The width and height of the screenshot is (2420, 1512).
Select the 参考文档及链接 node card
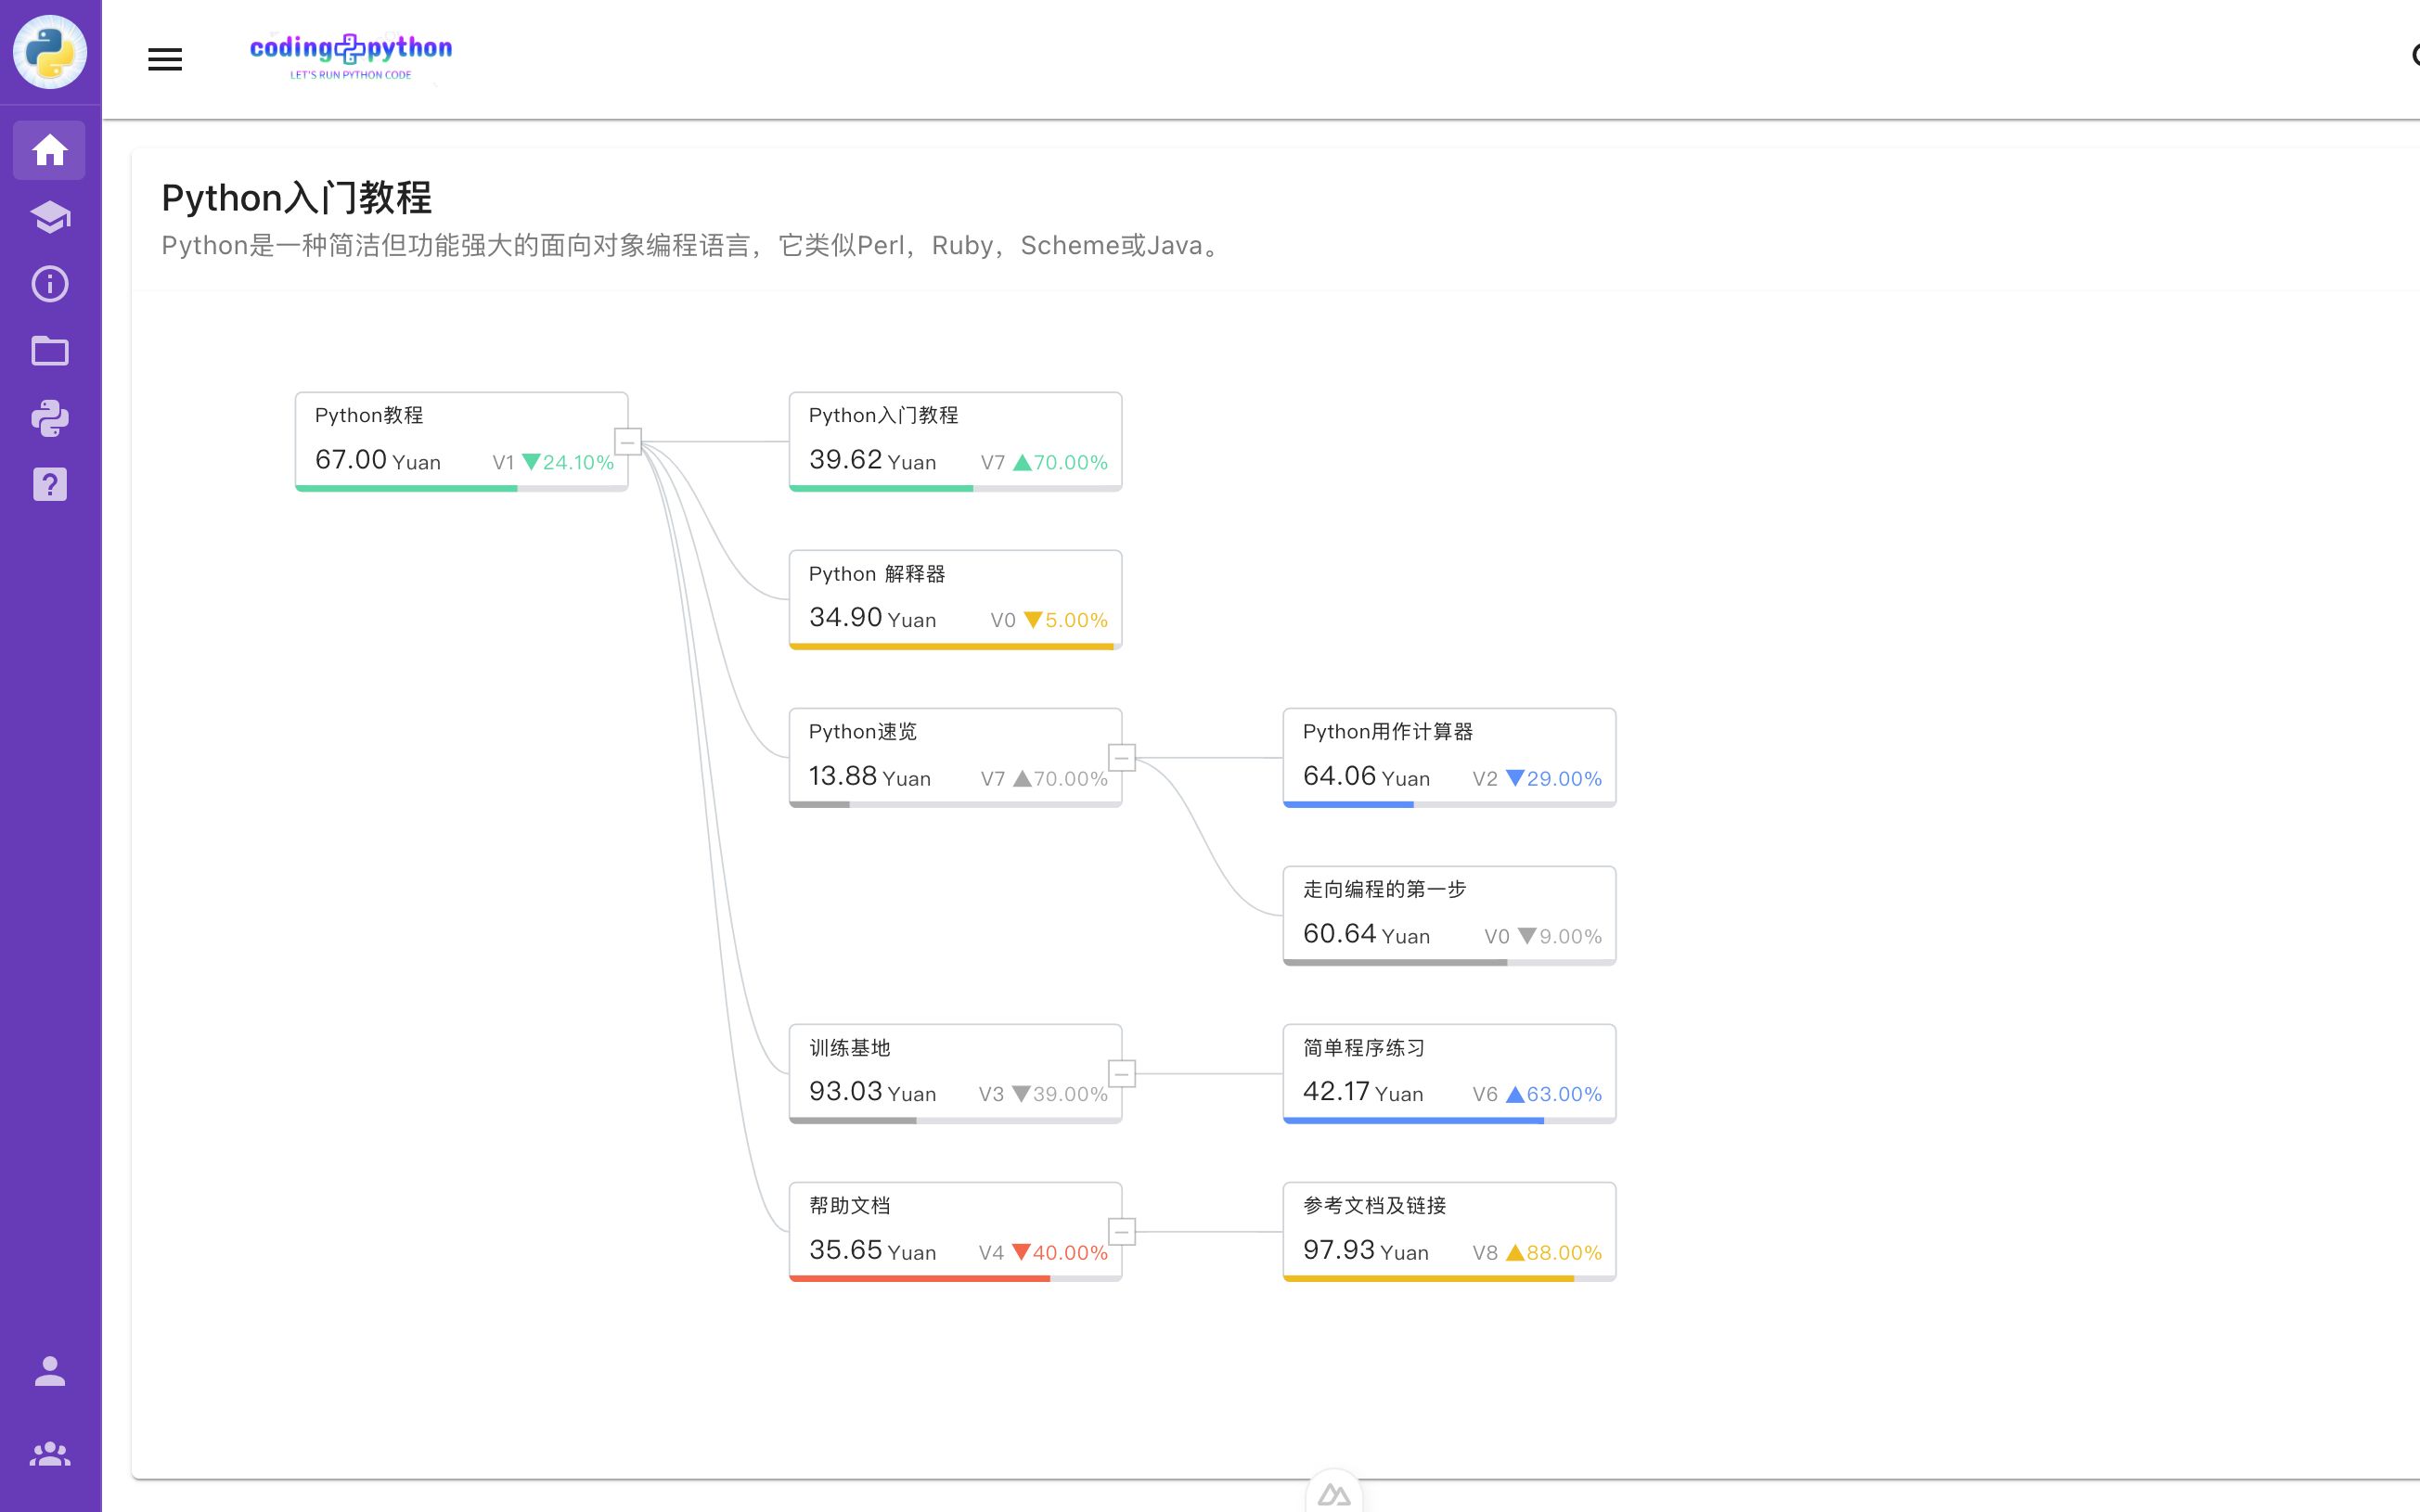(1450, 1232)
